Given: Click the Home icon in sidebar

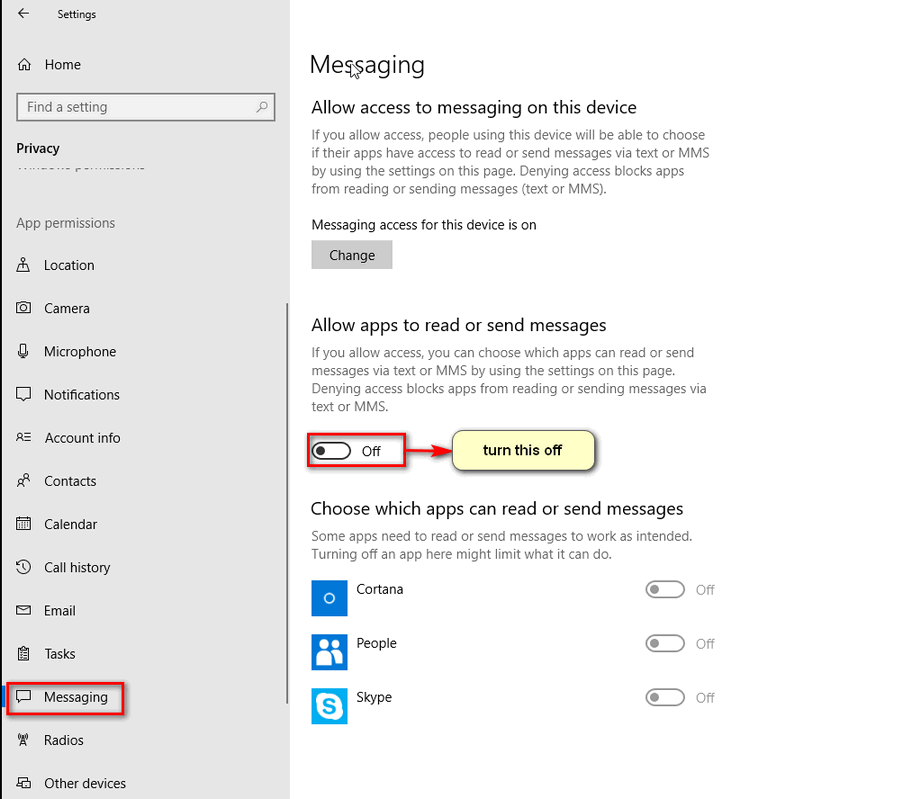Looking at the screenshot, I should tap(24, 65).
